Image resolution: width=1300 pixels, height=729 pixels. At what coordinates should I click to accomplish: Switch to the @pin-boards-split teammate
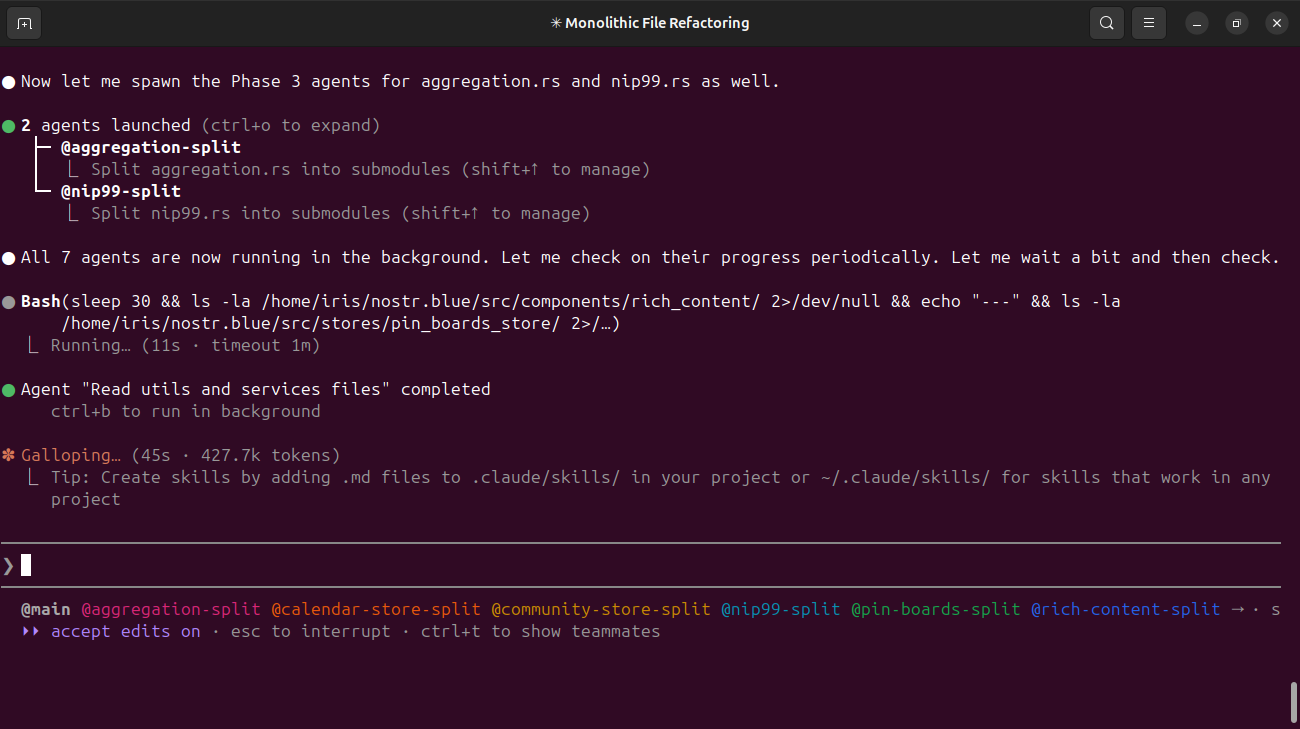pyautogui.click(x=935, y=609)
